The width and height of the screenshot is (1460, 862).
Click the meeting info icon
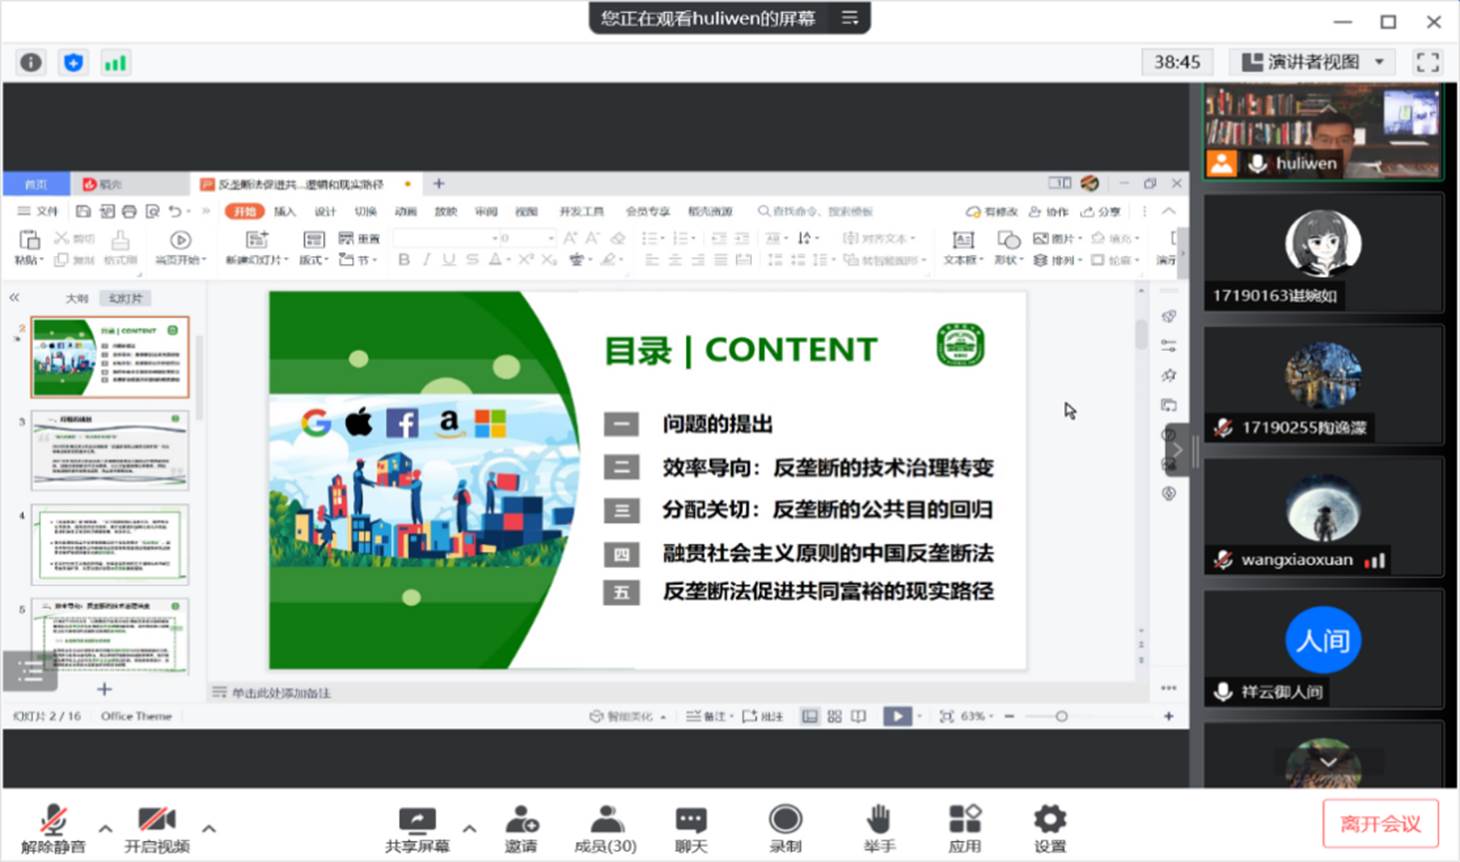pos(31,62)
